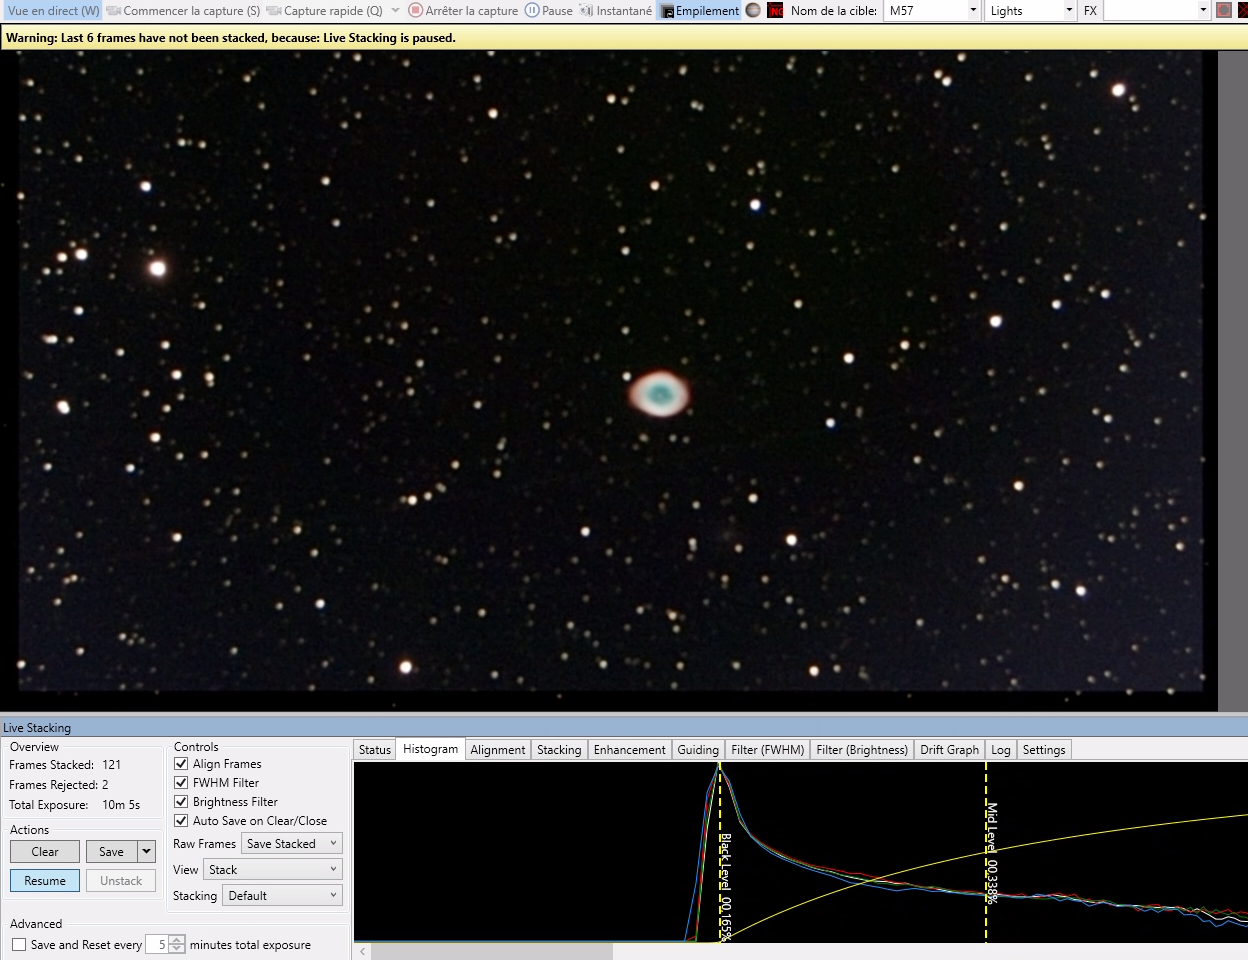Open View Stack dropdown
The width and height of the screenshot is (1248, 960).
click(273, 870)
